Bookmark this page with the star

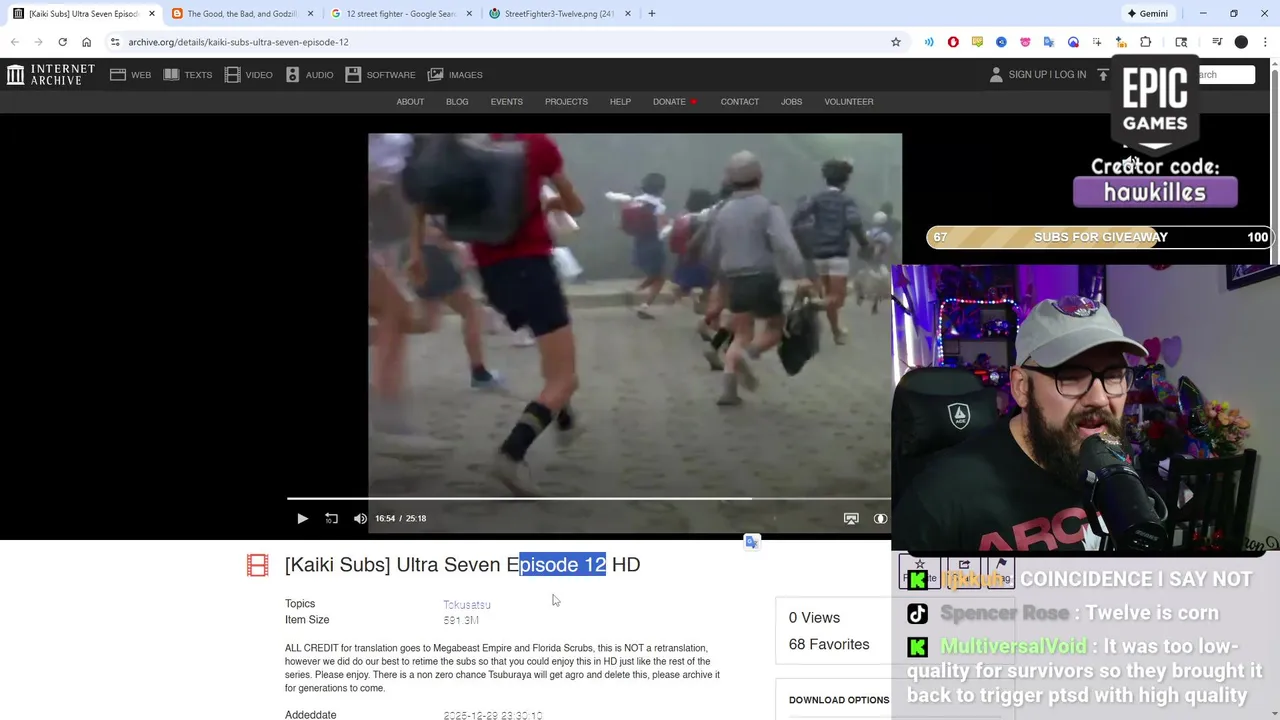point(896,42)
